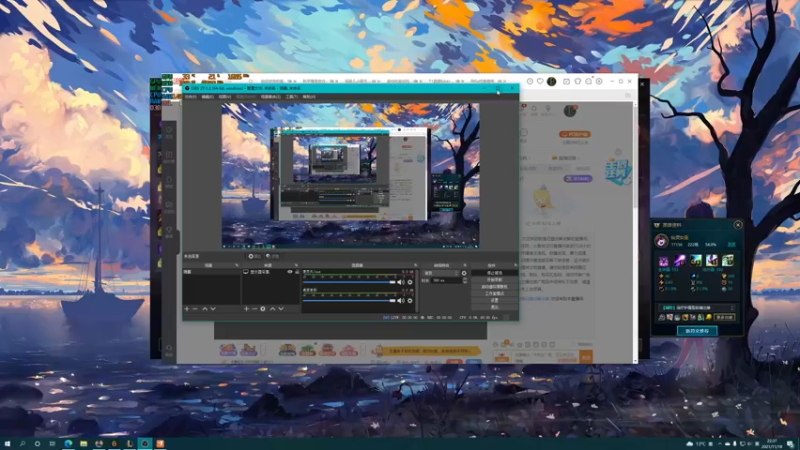Move source down with the Sources panel down arrow
The image size is (800, 450).
tap(281, 309)
